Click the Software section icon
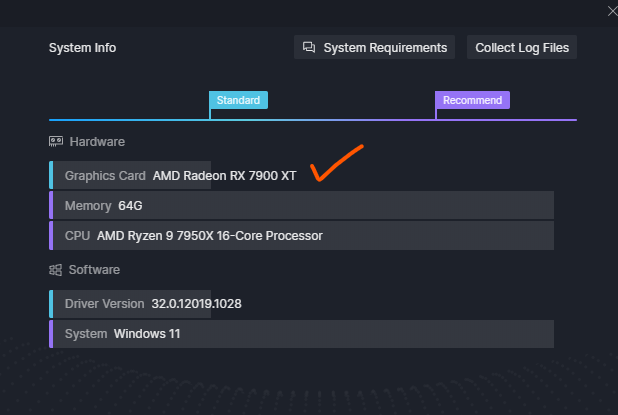618x415 pixels. (x=55, y=270)
